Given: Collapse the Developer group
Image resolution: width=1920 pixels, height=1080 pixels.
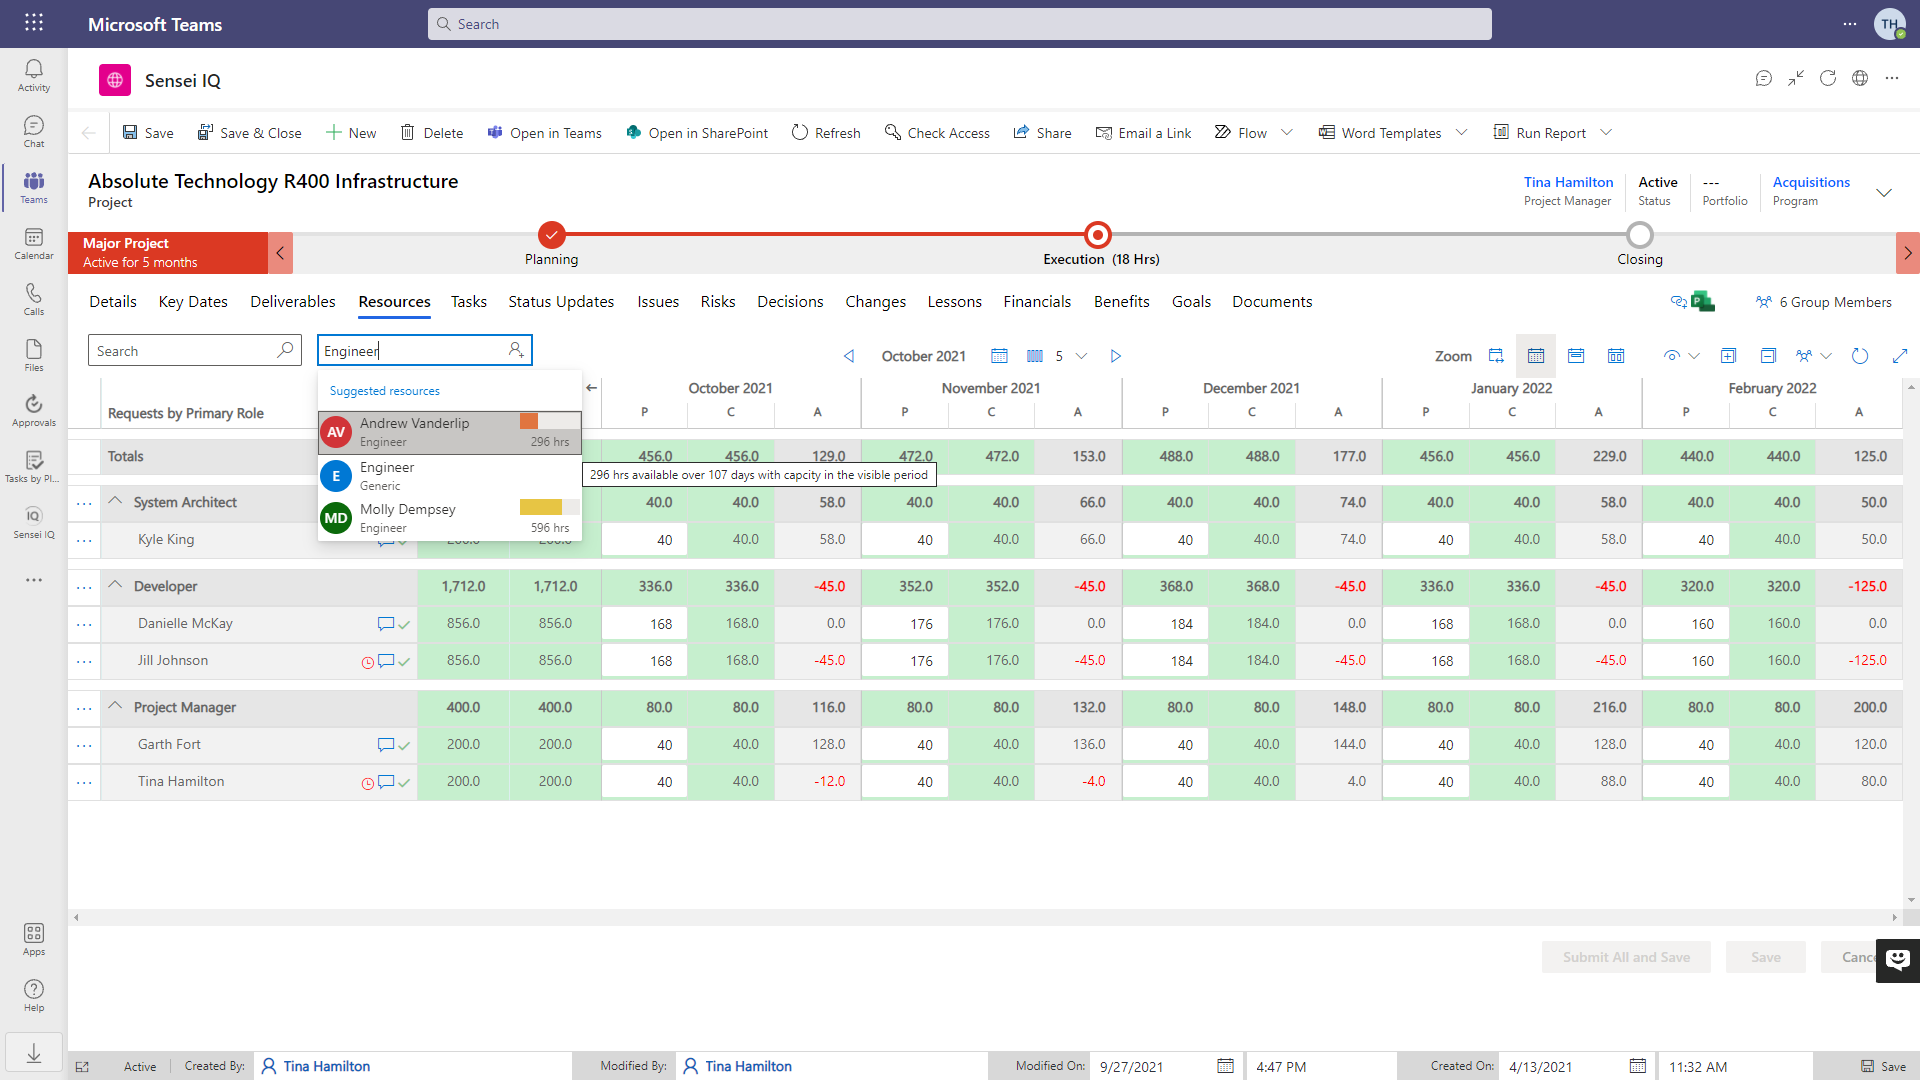Looking at the screenshot, I should (115, 585).
